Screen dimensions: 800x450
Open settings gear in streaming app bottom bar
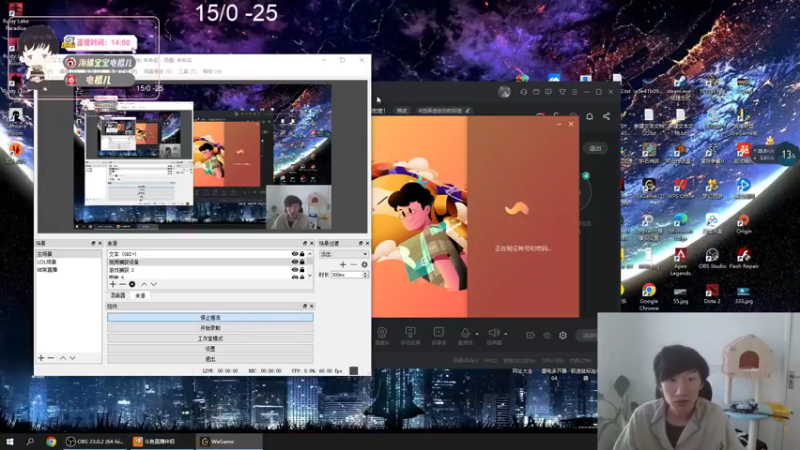coord(563,335)
